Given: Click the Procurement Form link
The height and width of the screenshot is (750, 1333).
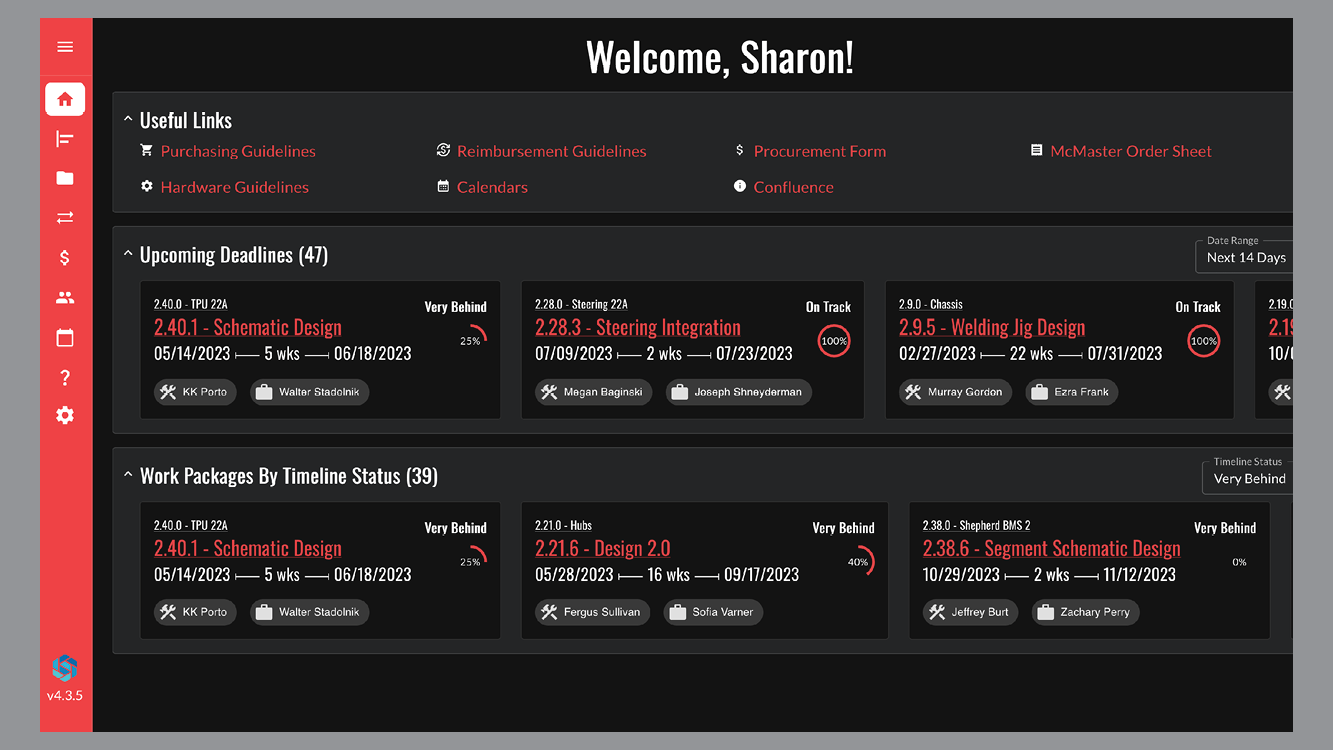Looking at the screenshot, I should (x=819, y=151).
